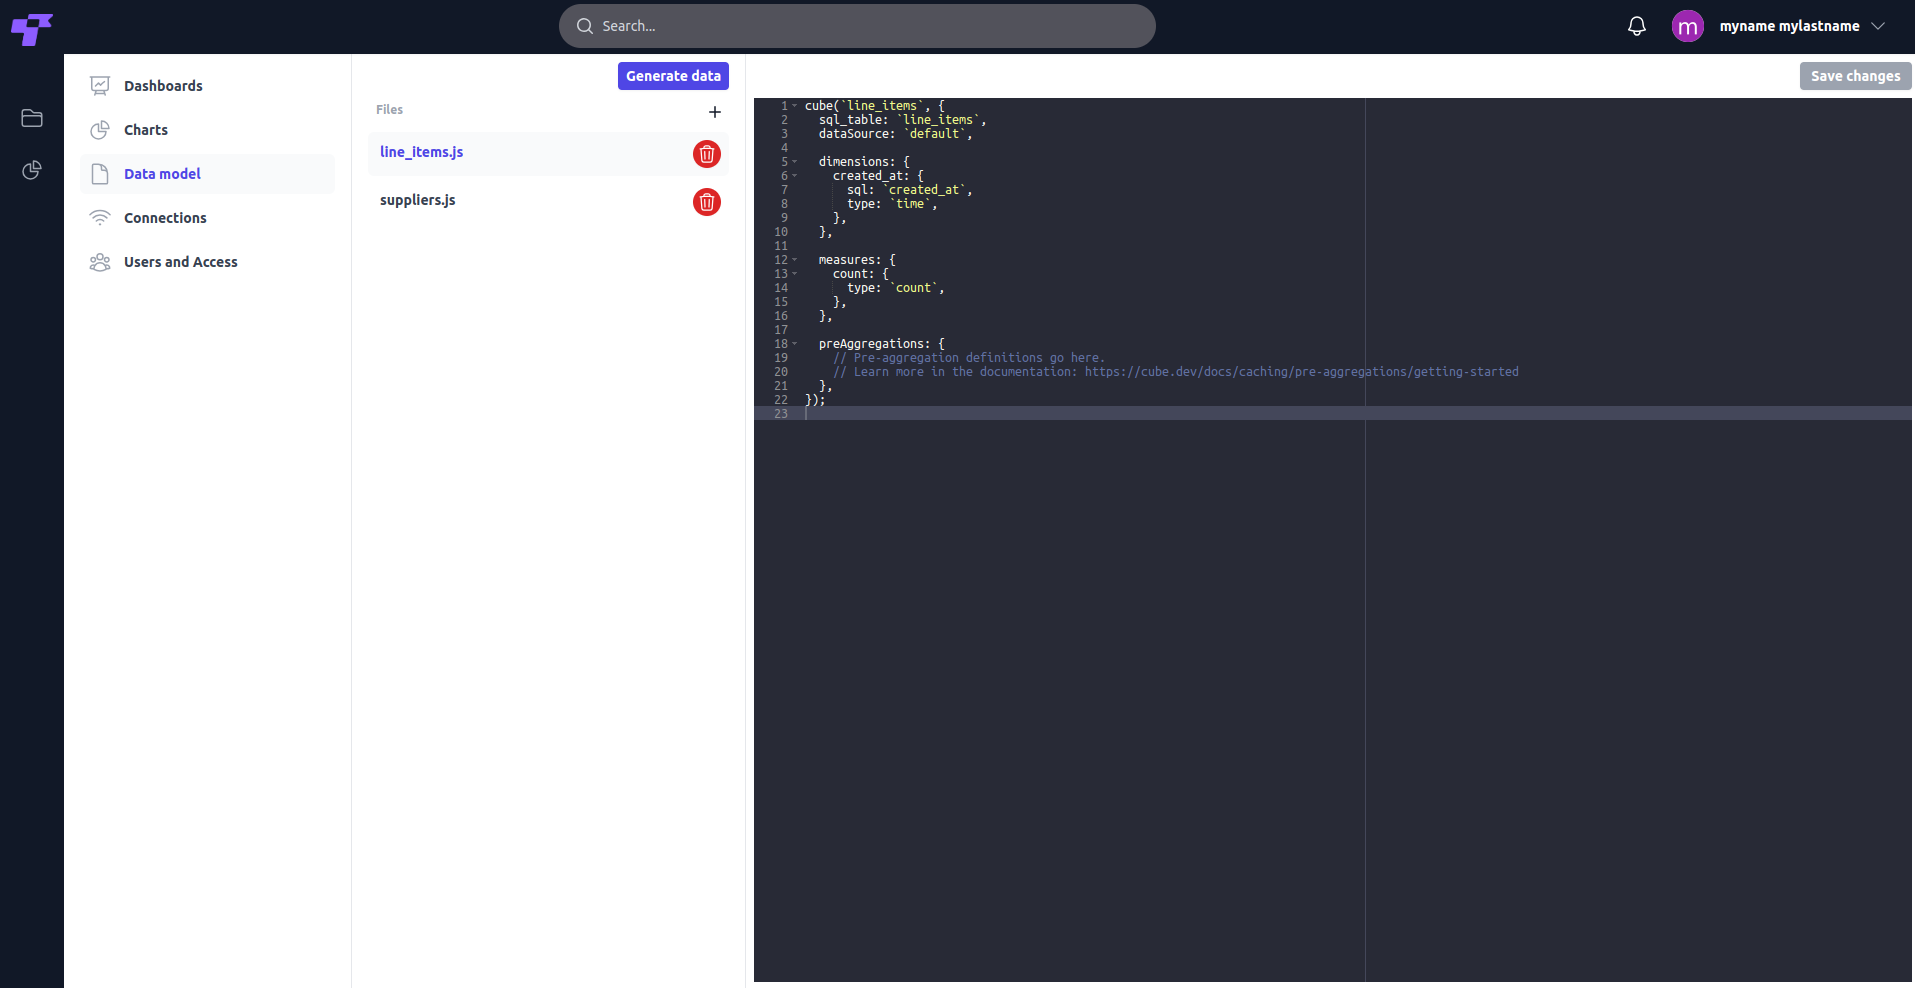Click the user avatar icon
Image resolution: width=1915 pixels, height=988 pixels.
(x=1687, y=26)
